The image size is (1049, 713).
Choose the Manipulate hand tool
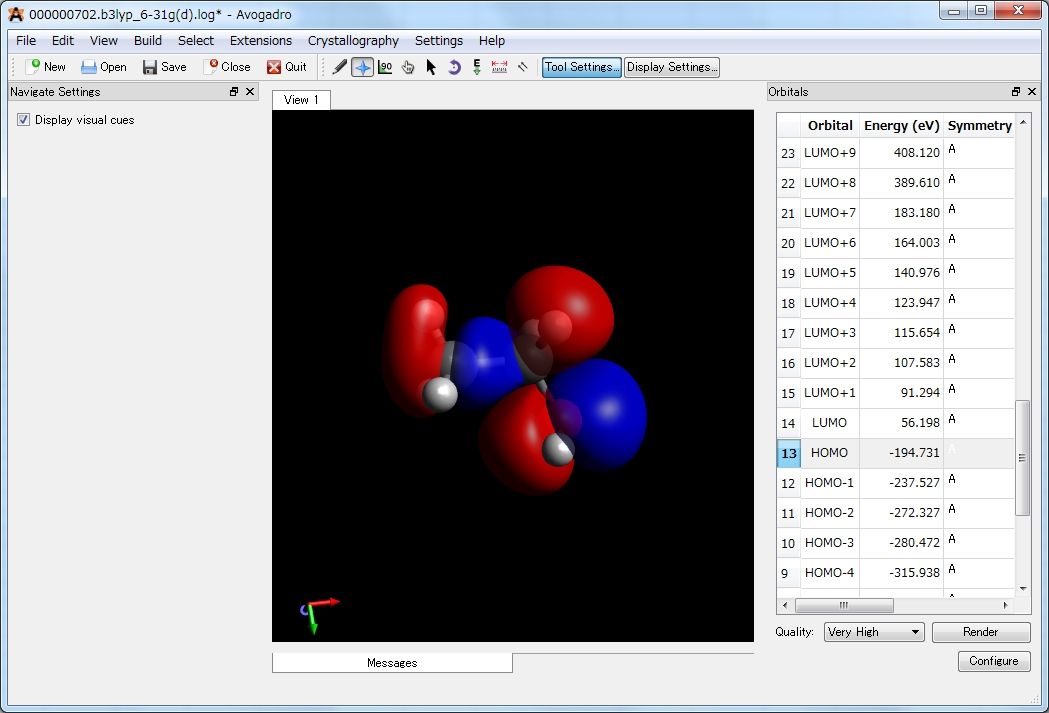click(407, 67)
